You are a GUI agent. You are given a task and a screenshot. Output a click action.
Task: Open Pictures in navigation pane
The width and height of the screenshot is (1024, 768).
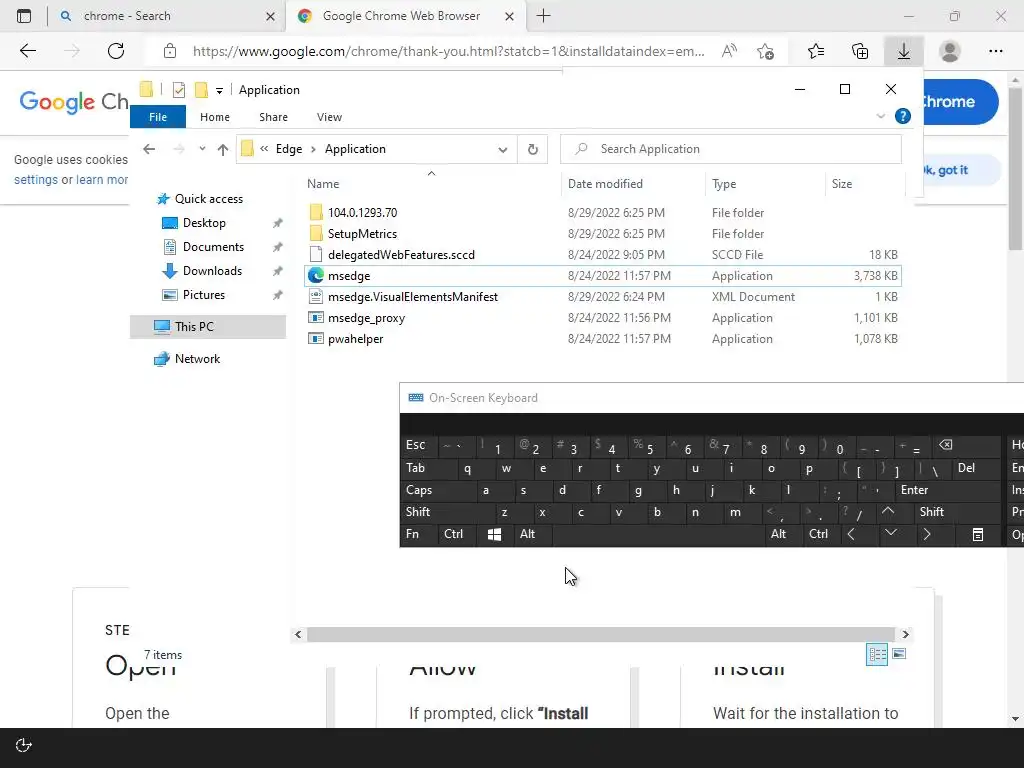204,295
